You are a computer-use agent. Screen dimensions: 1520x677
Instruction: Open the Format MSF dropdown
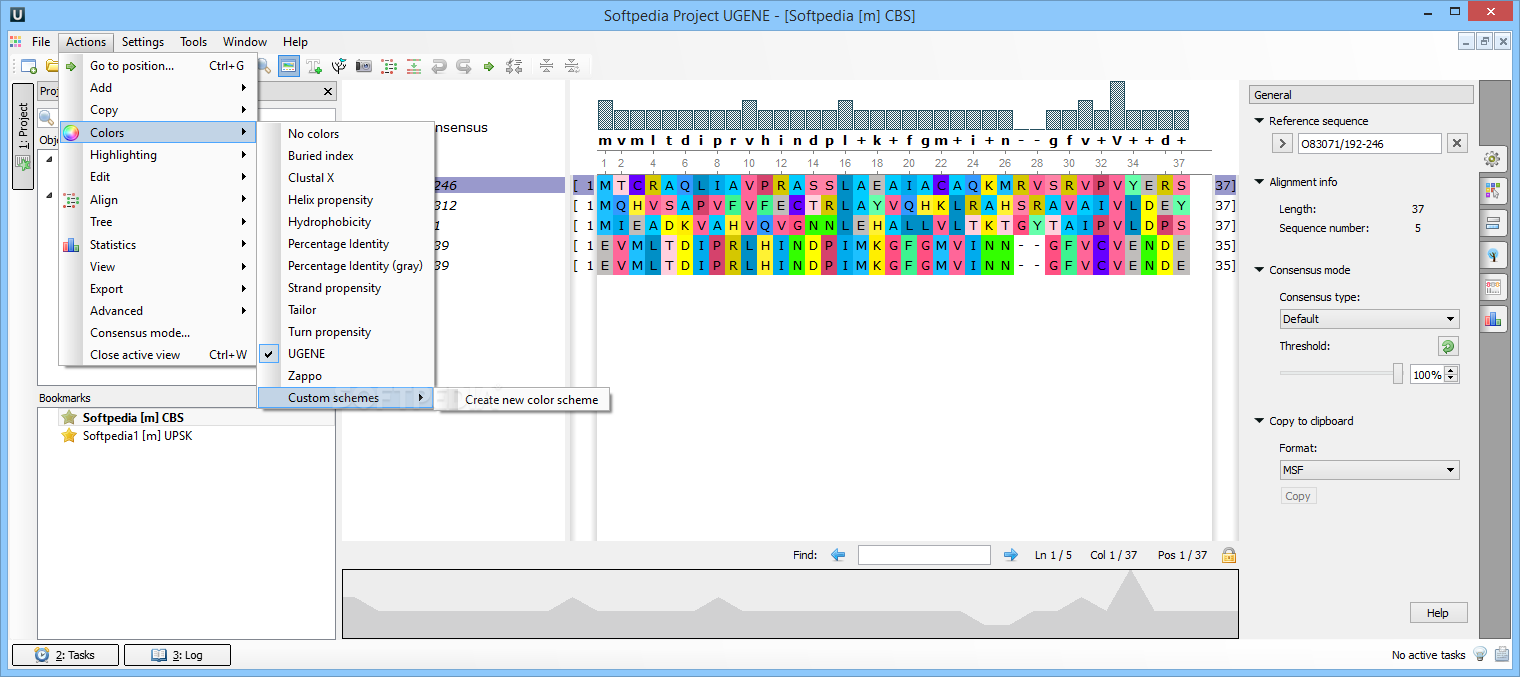point(1369,470)
